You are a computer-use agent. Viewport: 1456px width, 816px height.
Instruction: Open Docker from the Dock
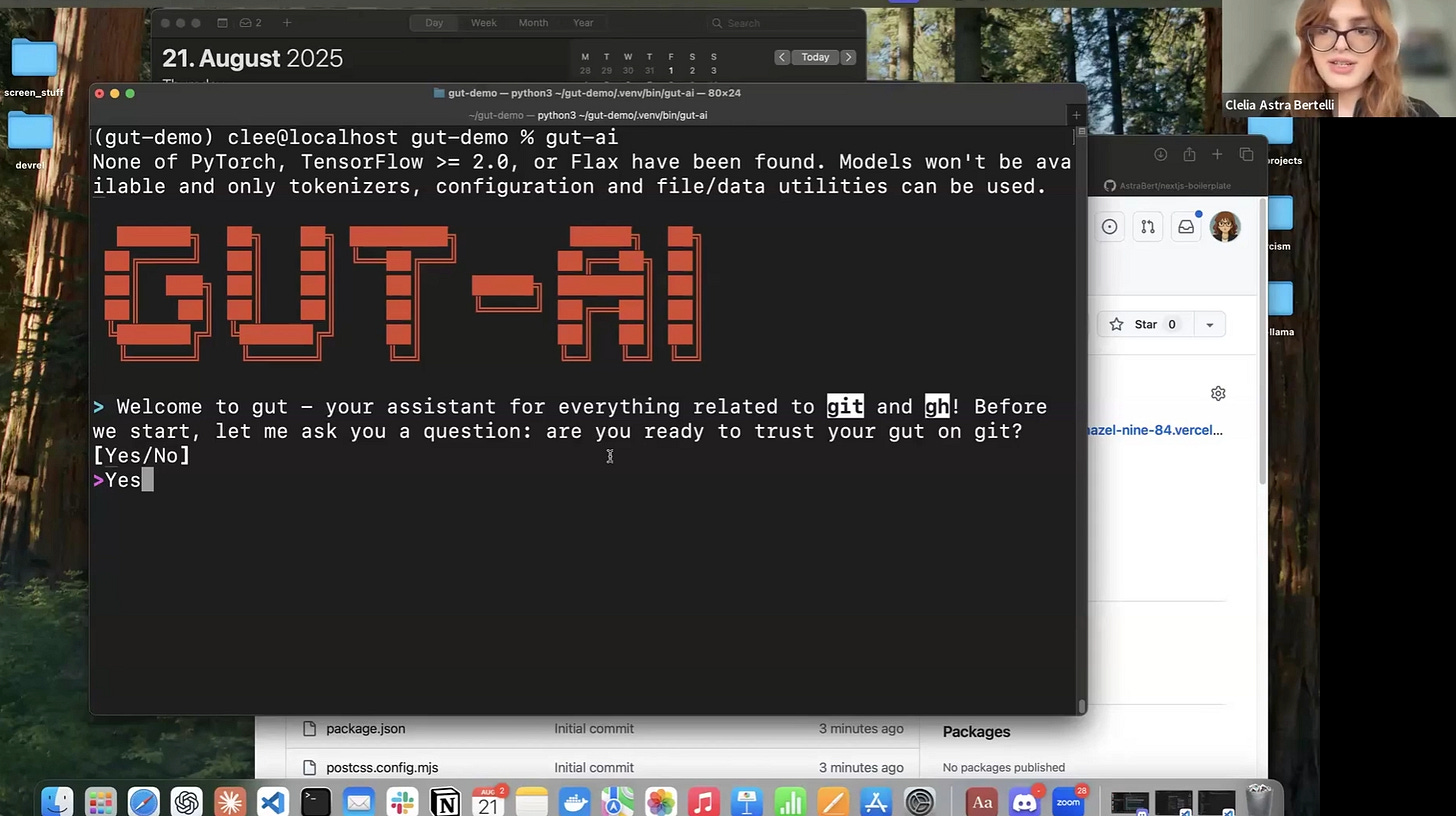click(x=575, y=802)
